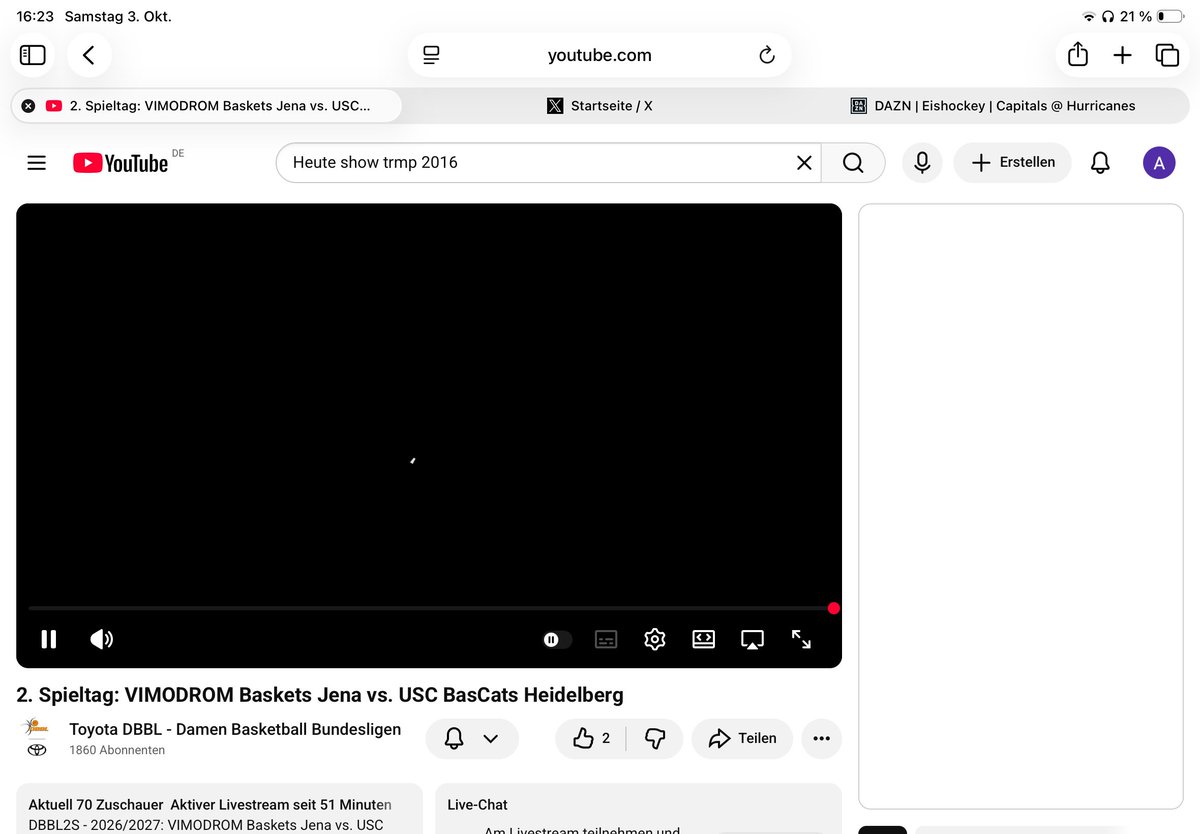Open the page reader menu icon
The image size is (1200, 834).
coord(431,55)
